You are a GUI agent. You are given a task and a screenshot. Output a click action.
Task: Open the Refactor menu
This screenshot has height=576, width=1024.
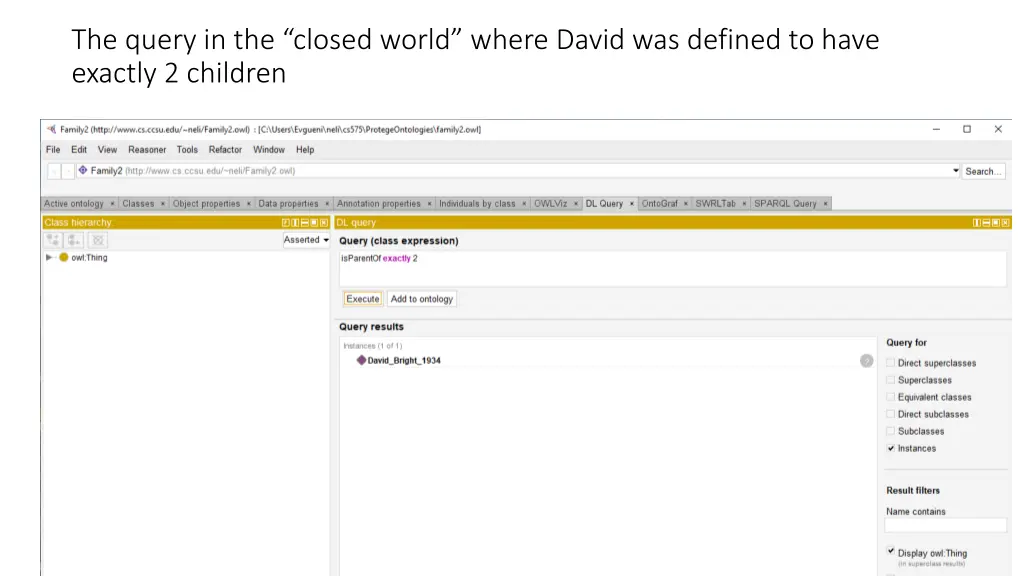[225, 150]
